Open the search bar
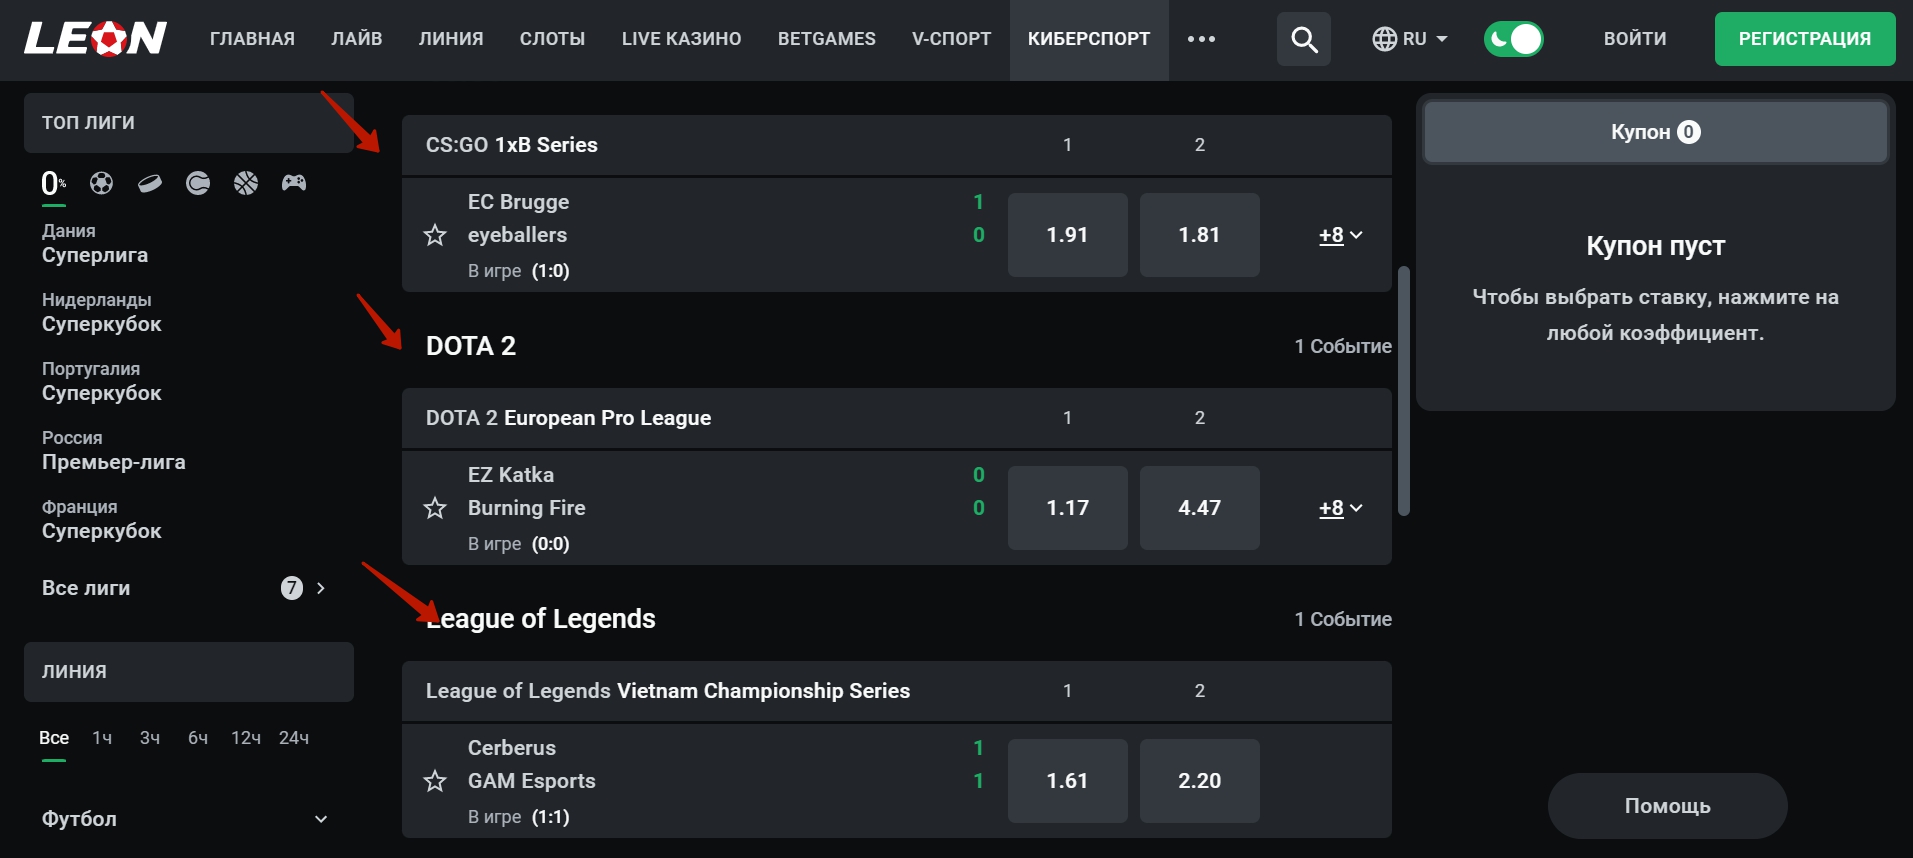Screen dimensions: 1913x858 click(x=1303, y=39)
